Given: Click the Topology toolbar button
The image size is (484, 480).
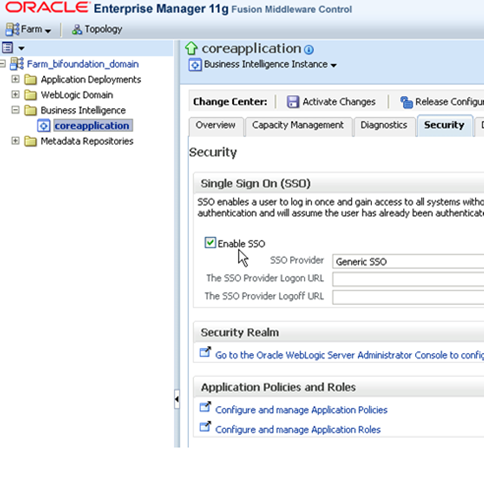Looking at the screenshot, I should click(x=97, y=29).
